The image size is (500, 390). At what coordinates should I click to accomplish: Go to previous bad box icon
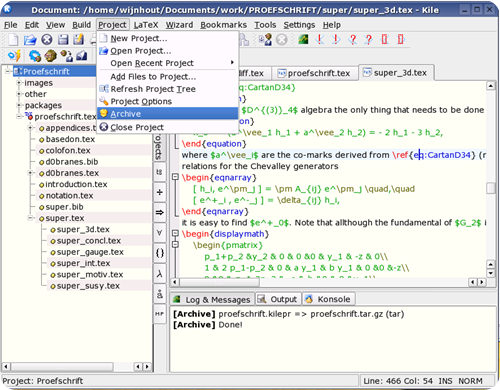click(x=385, y=40)
